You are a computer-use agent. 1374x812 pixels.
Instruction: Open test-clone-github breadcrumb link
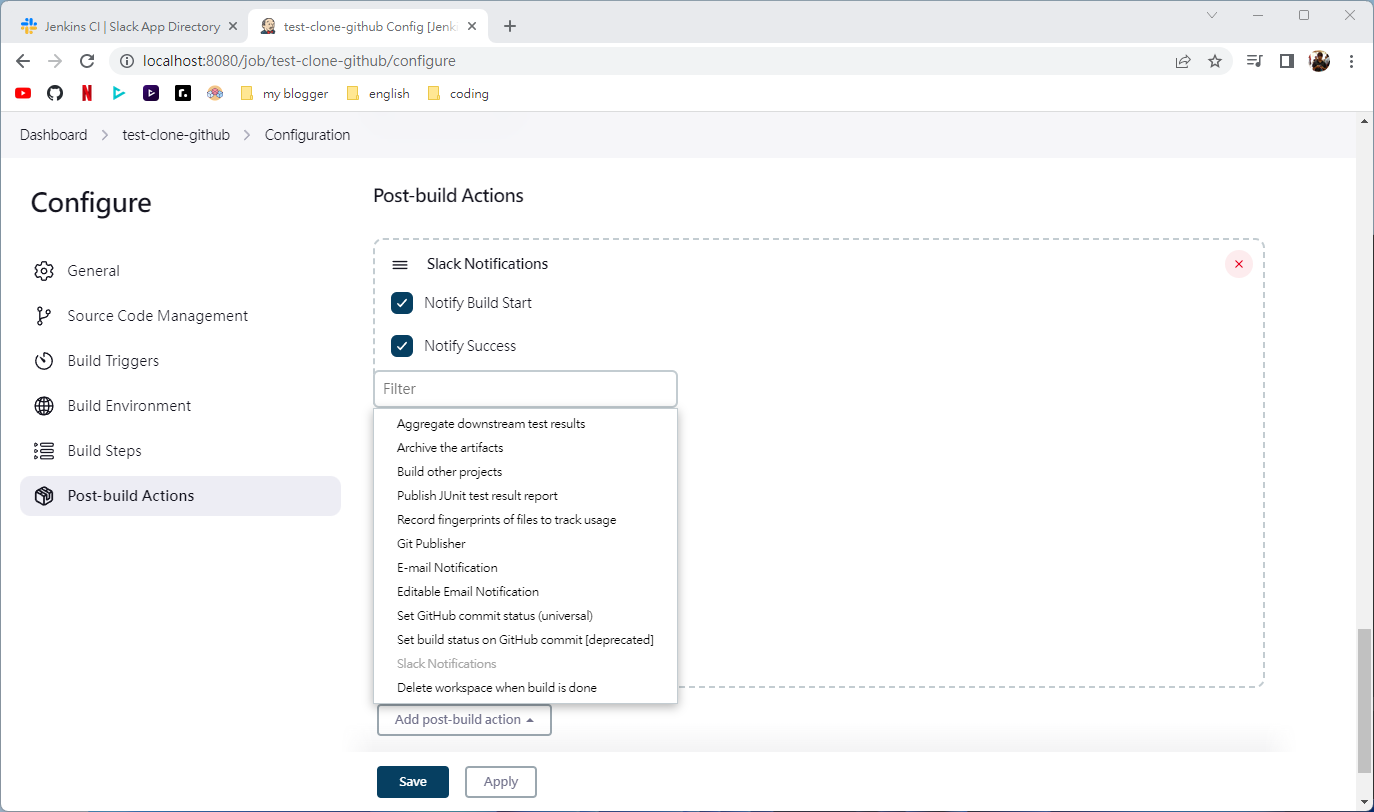tap(176, 135)
